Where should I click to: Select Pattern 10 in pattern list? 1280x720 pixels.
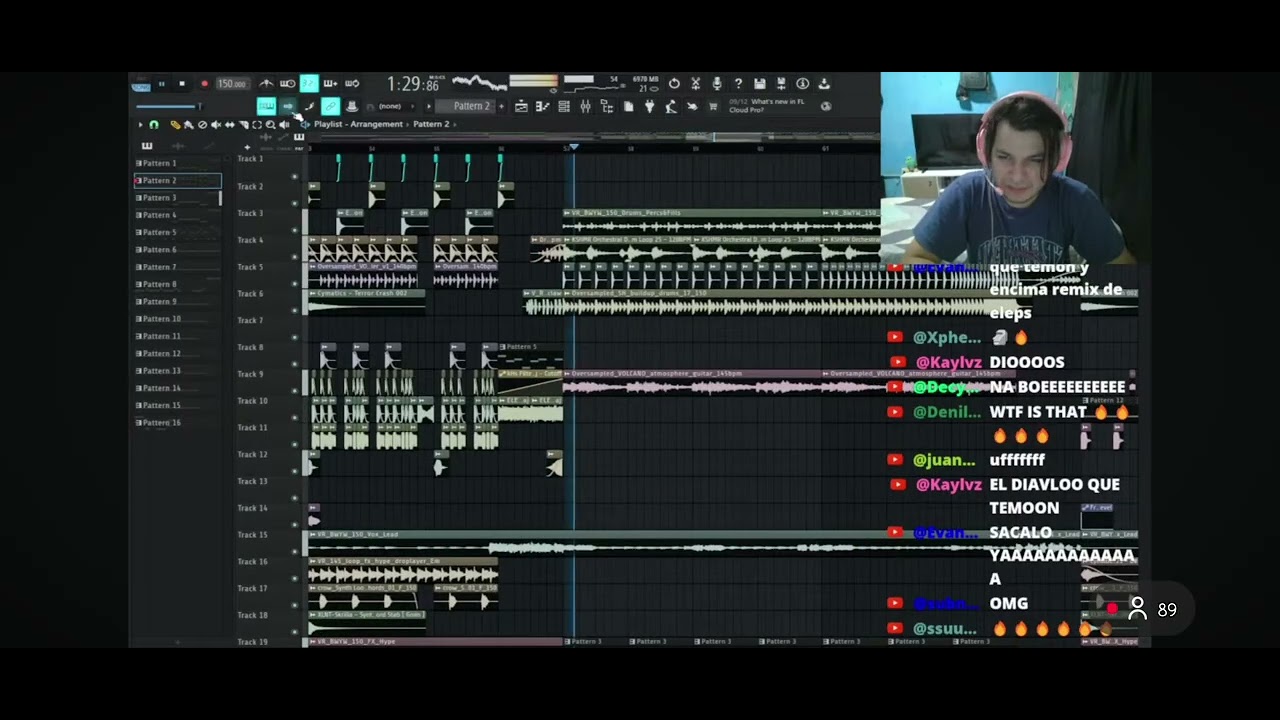[177, 319]
